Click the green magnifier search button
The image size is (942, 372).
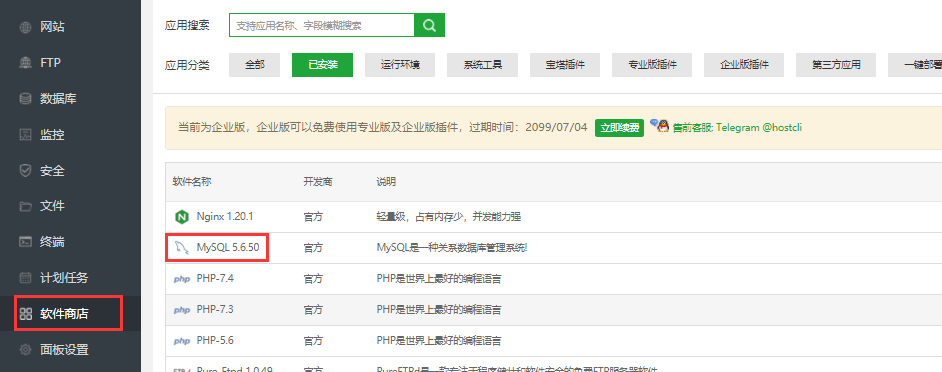pos(430,25)
